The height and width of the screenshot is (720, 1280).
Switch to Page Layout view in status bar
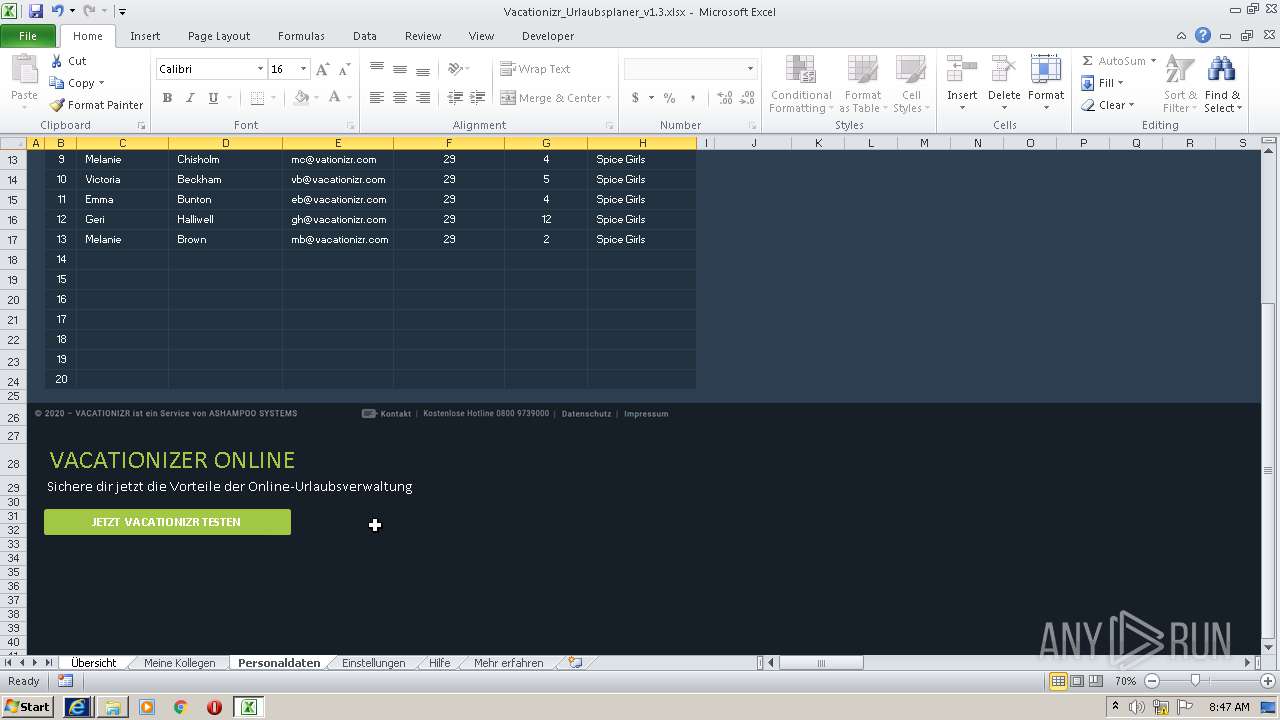point(1077,681)
